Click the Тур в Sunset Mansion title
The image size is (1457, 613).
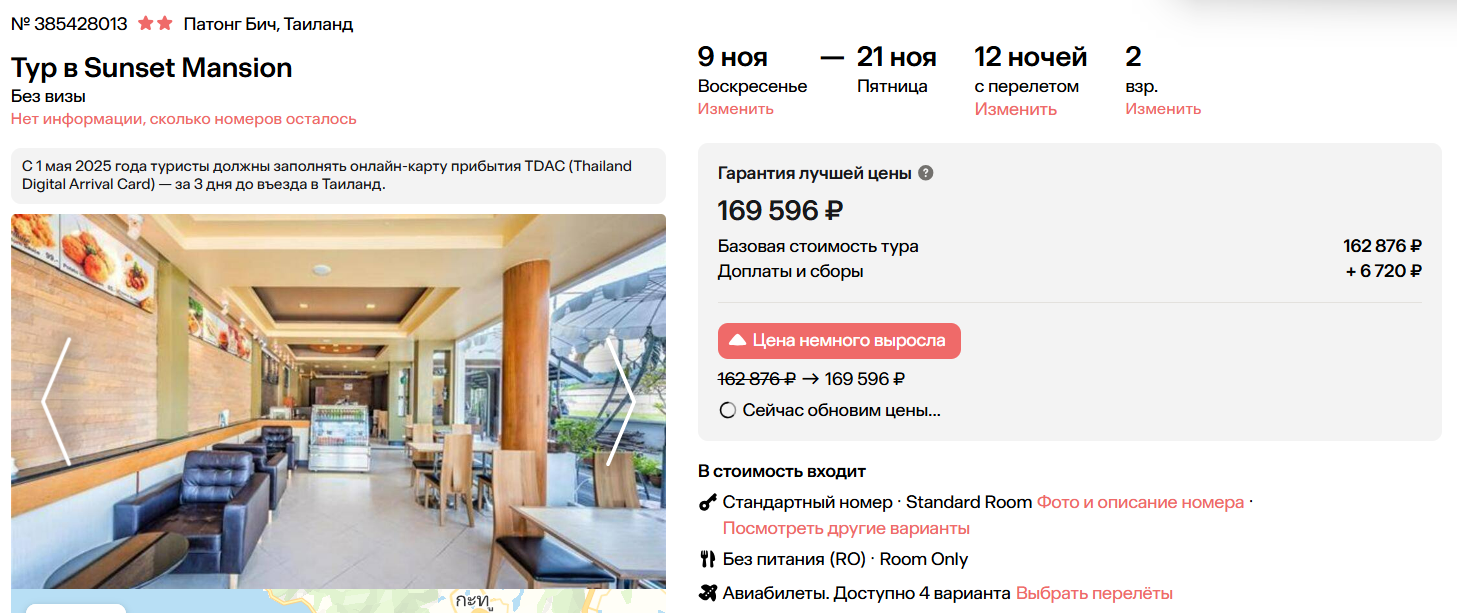click(152, 68)
